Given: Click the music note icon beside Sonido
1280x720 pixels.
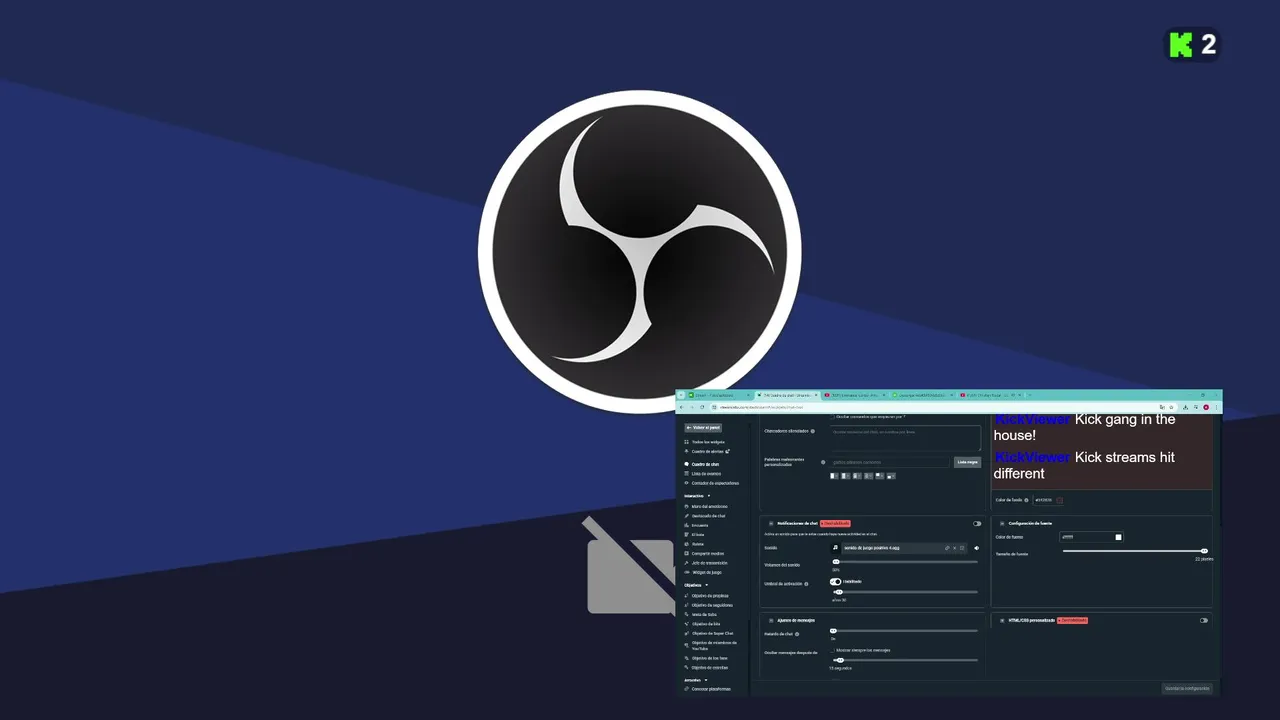Looking at the screenshot, I should (835, 548).
